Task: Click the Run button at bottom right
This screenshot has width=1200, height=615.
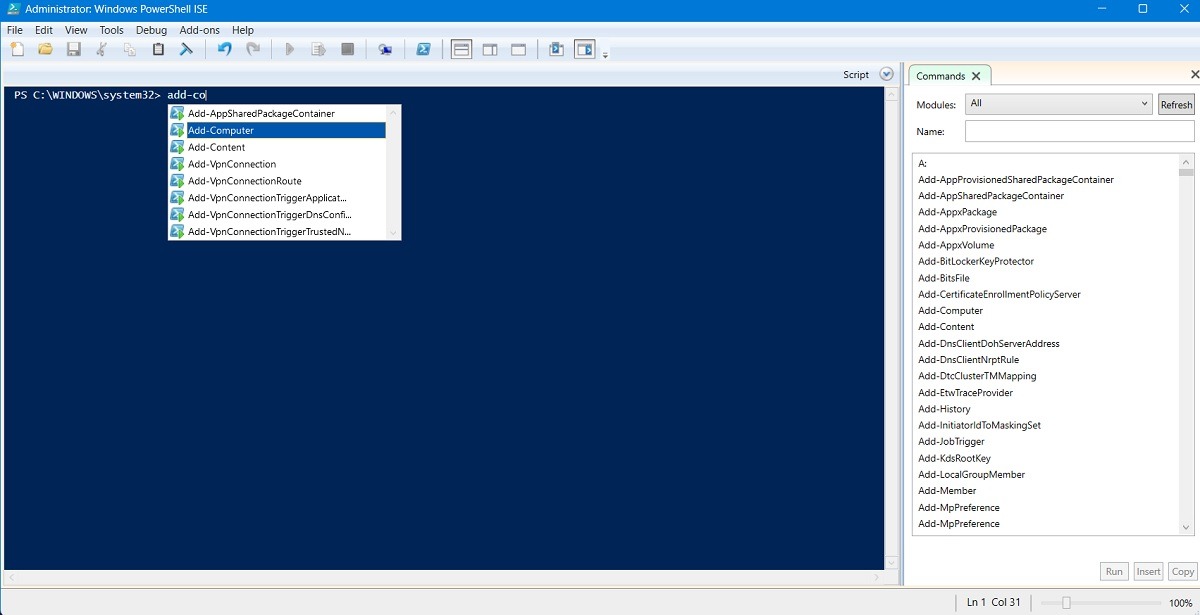Action: (1113, 571)
